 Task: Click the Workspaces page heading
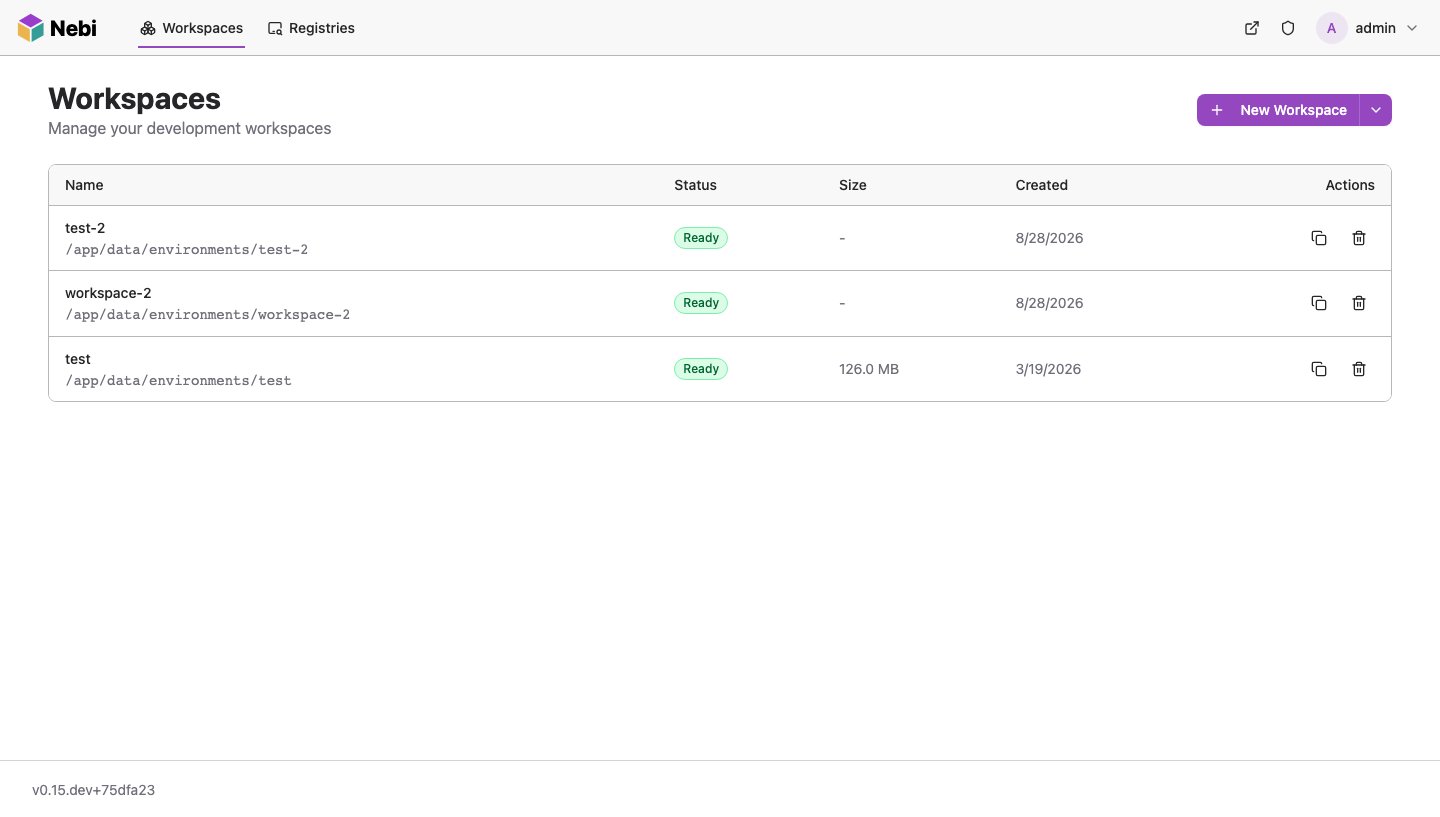[x=134, y=99]
